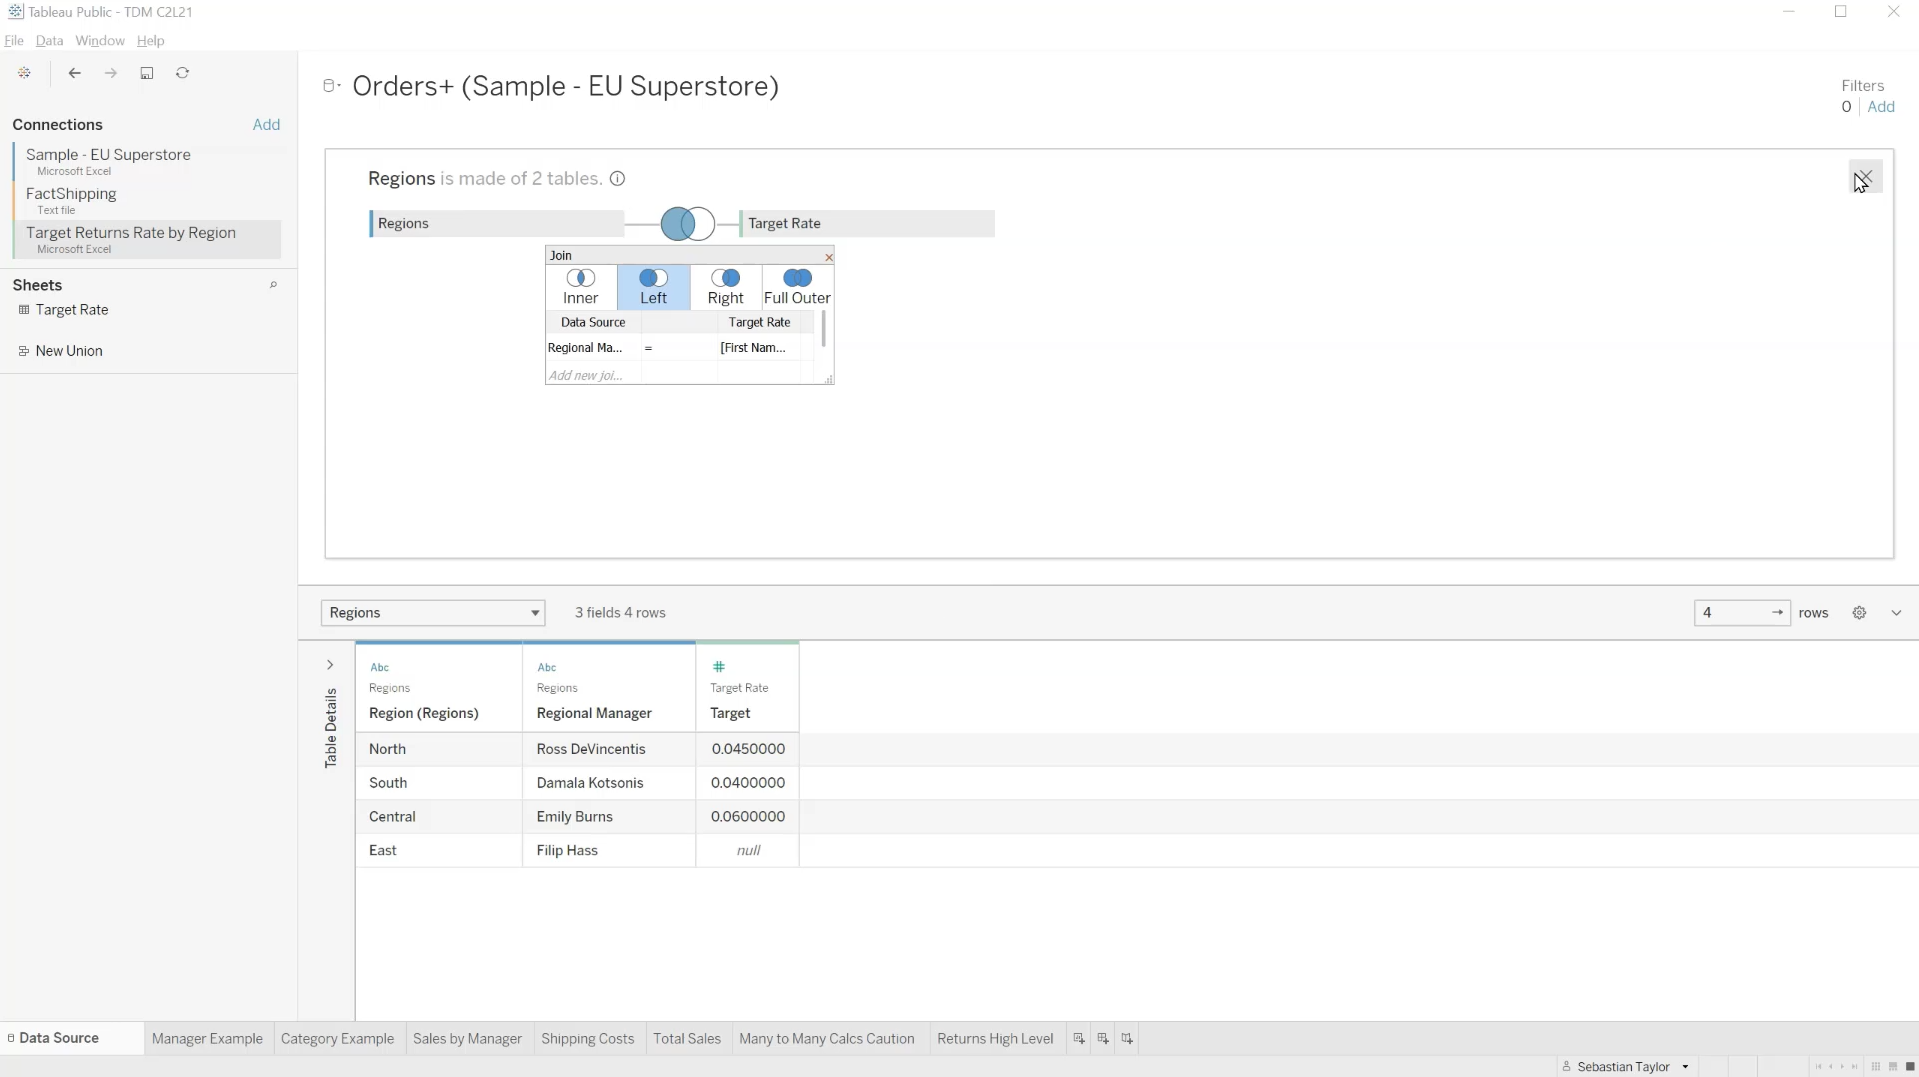Expand the Table Details pane
Screen dimensions: 1919x1077
point(330,665)
